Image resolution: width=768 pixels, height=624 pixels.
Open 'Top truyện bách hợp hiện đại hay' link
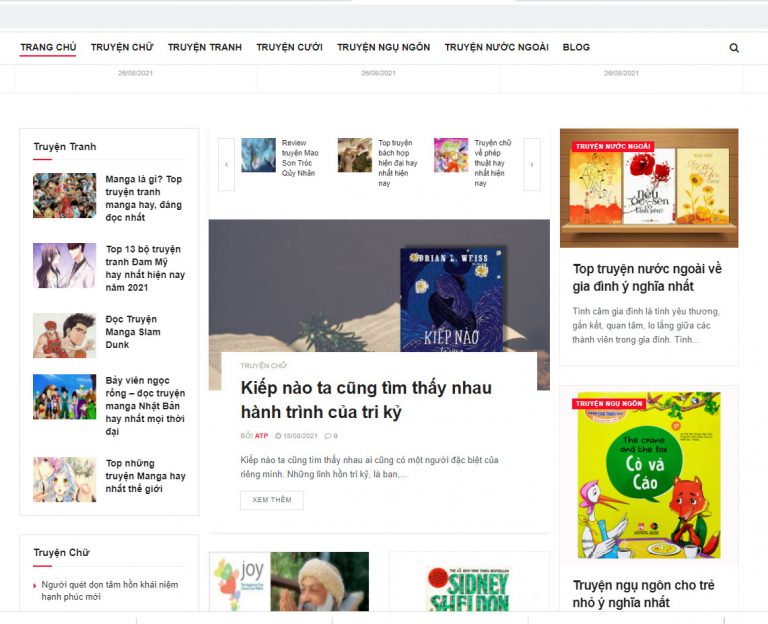click(397, 163)
